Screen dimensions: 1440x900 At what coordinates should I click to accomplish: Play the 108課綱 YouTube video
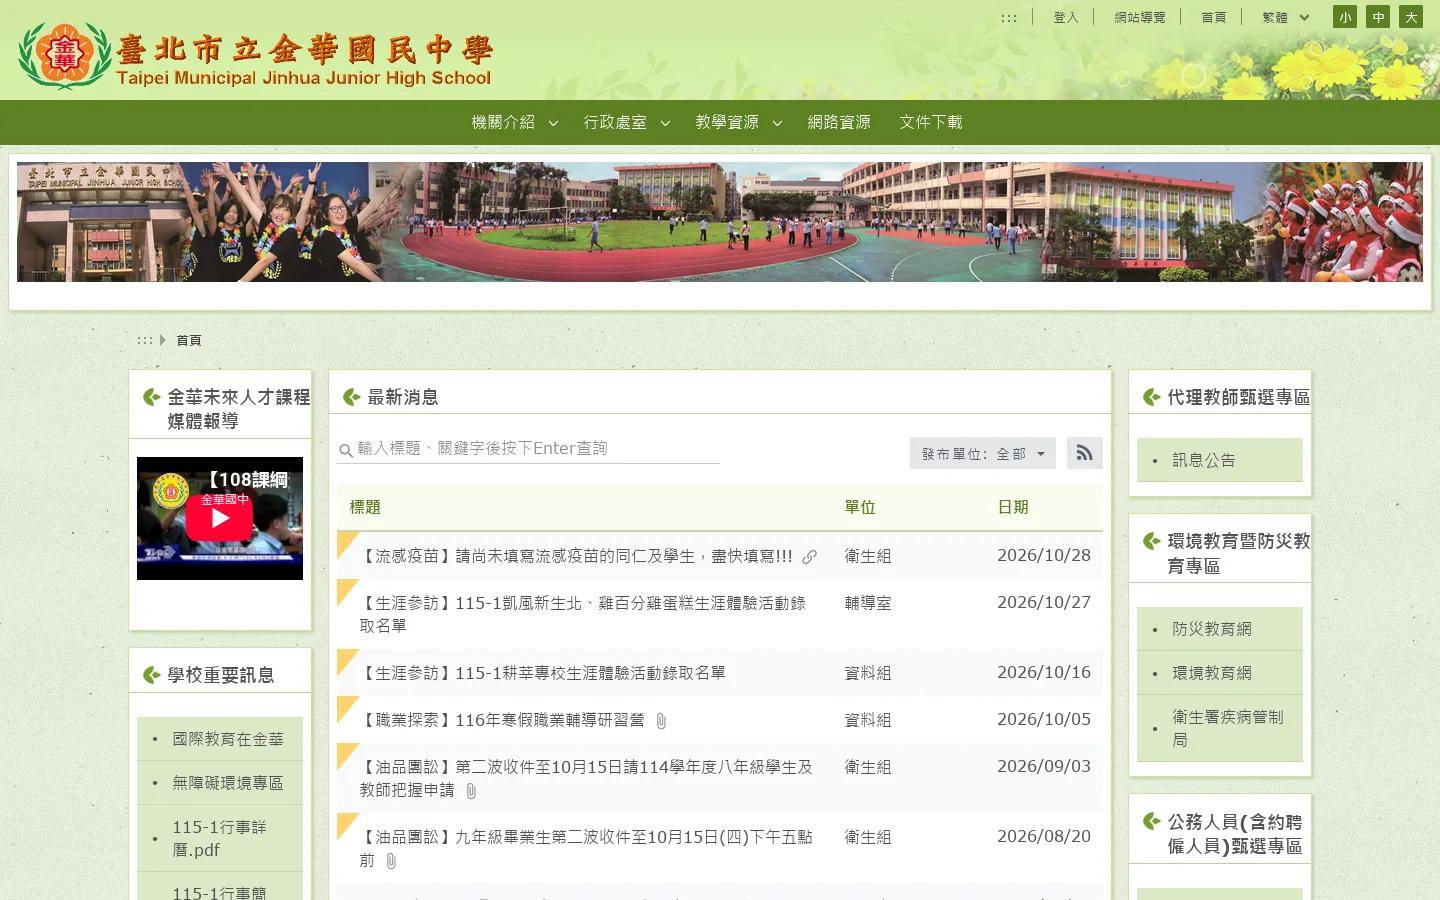click(x=220, y=518)
